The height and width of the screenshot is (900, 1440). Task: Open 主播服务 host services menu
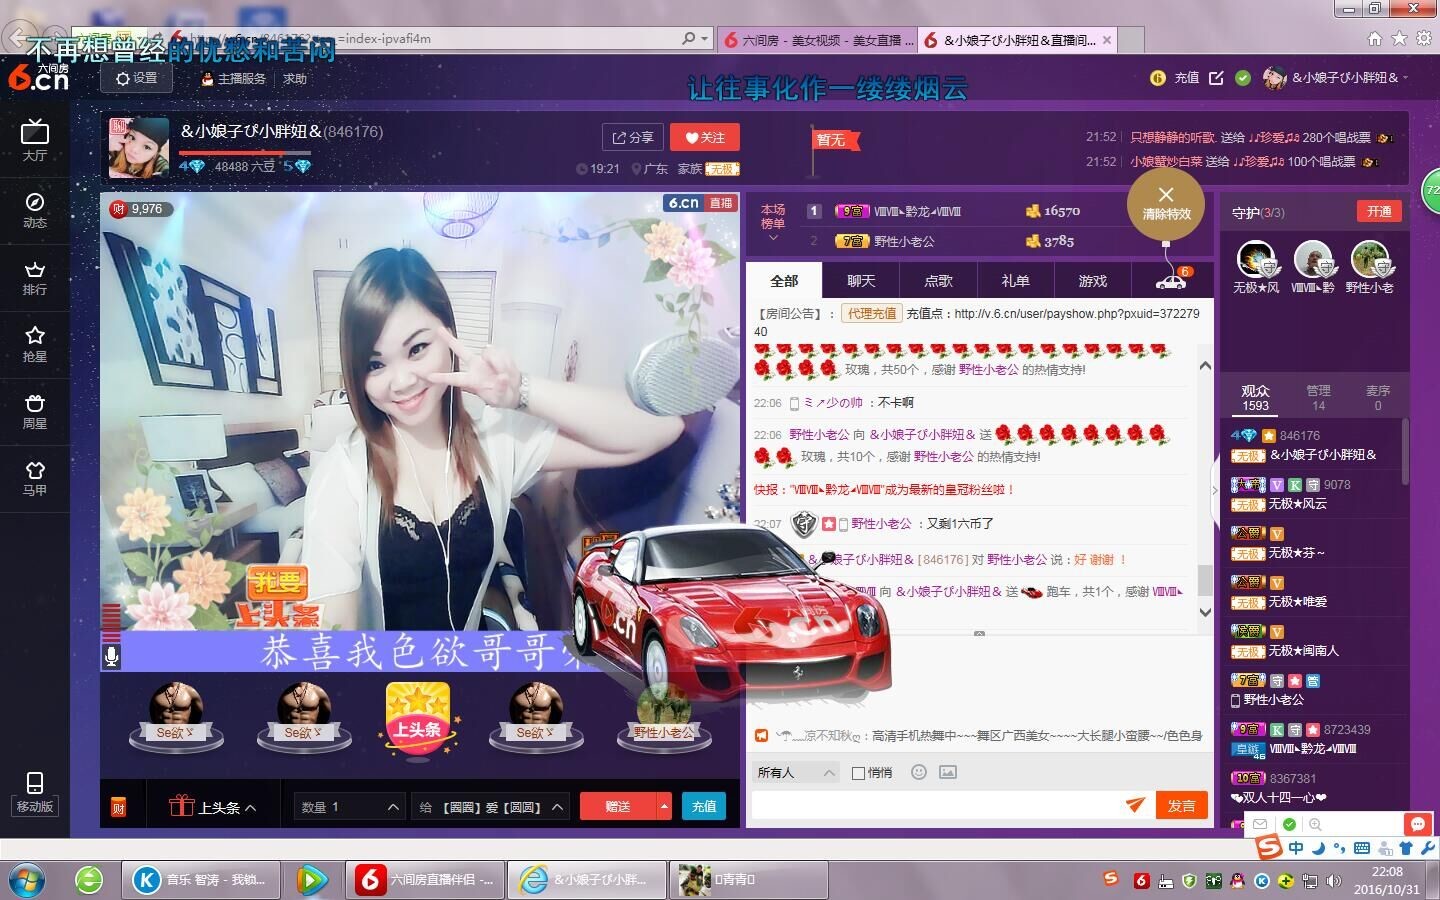234,78
